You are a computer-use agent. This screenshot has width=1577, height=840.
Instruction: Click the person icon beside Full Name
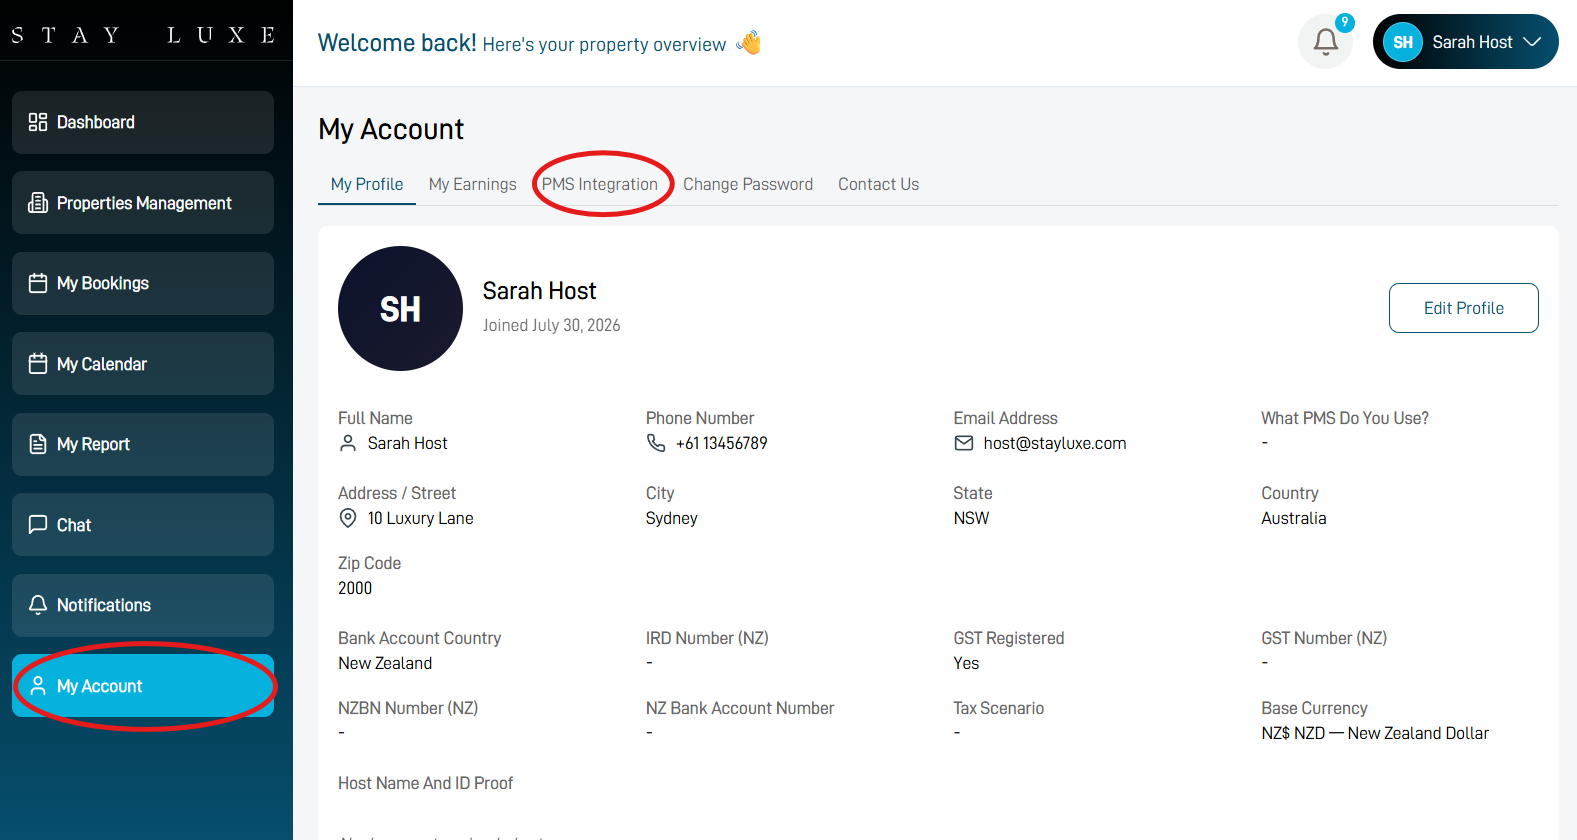coord(348,443)
